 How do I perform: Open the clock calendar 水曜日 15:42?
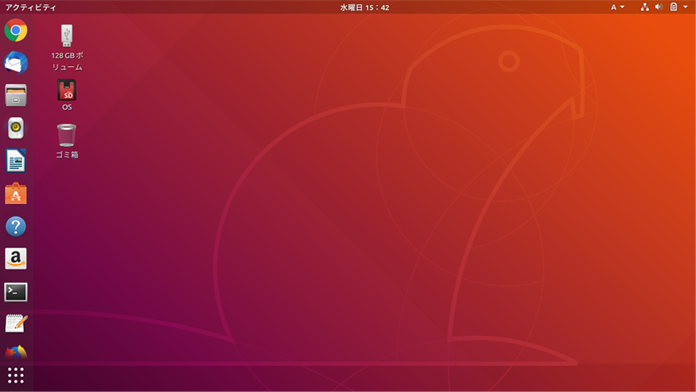[x=364, y=7]
